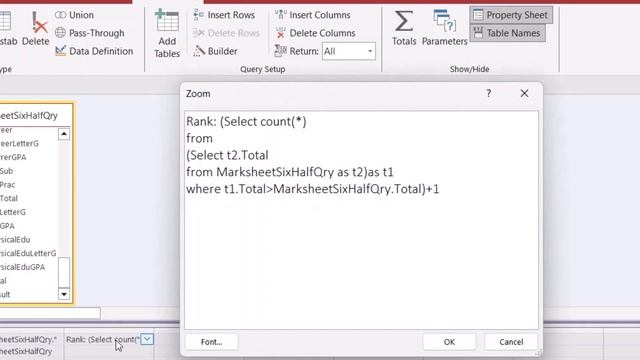Click the Add Tables icon
640x360 pixels.
pos(167,34)
